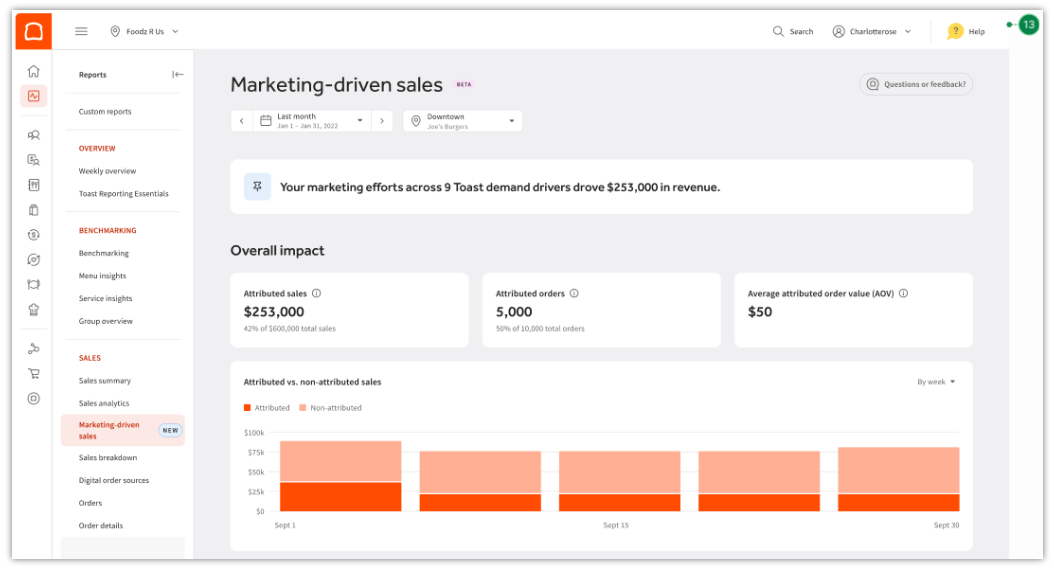The height and width of the screenshot is (569, 1054).
Task: Click the hamburger menu icon
Action: point(81,32)
